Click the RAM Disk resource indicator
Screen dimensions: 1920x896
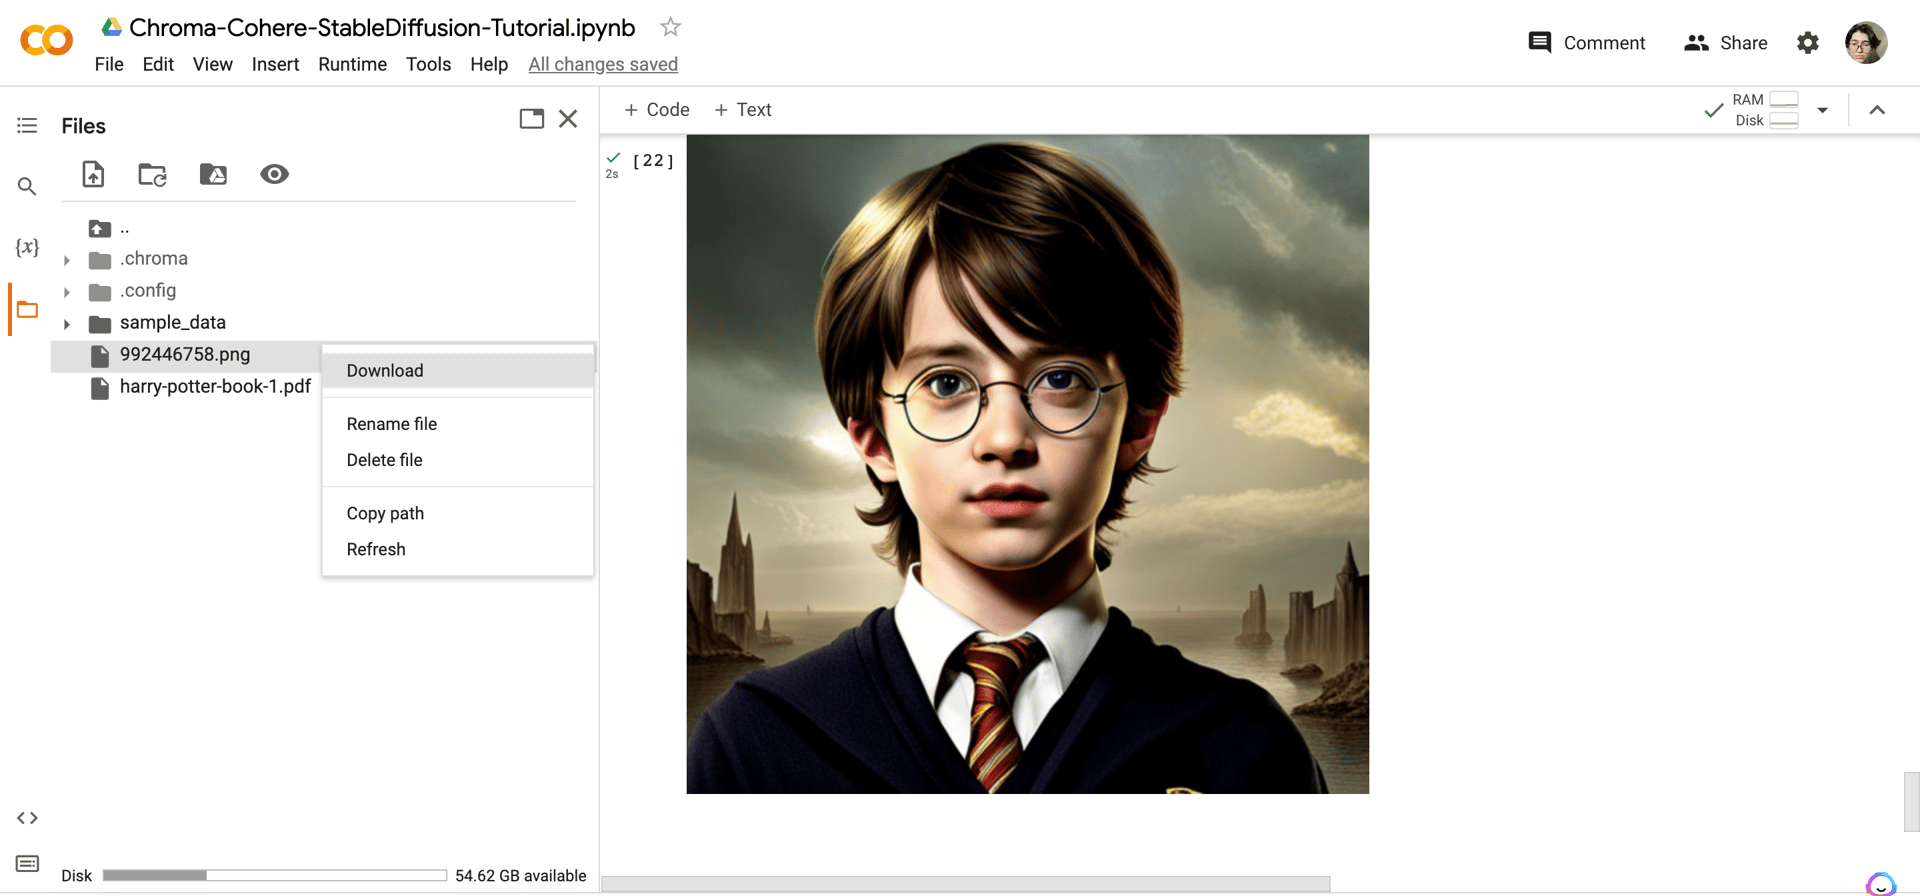1766,110
